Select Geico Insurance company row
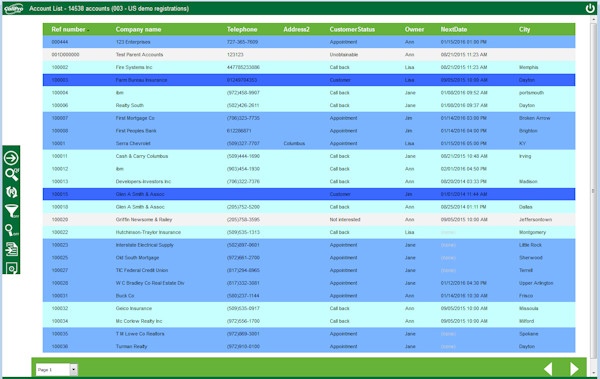The image size is (600, 379). point(309,308)
